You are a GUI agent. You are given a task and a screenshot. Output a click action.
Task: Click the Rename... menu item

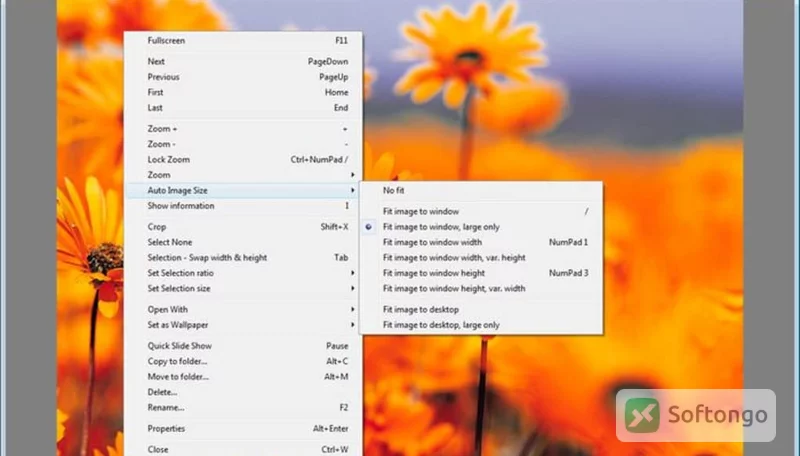(x=243, y=407)
